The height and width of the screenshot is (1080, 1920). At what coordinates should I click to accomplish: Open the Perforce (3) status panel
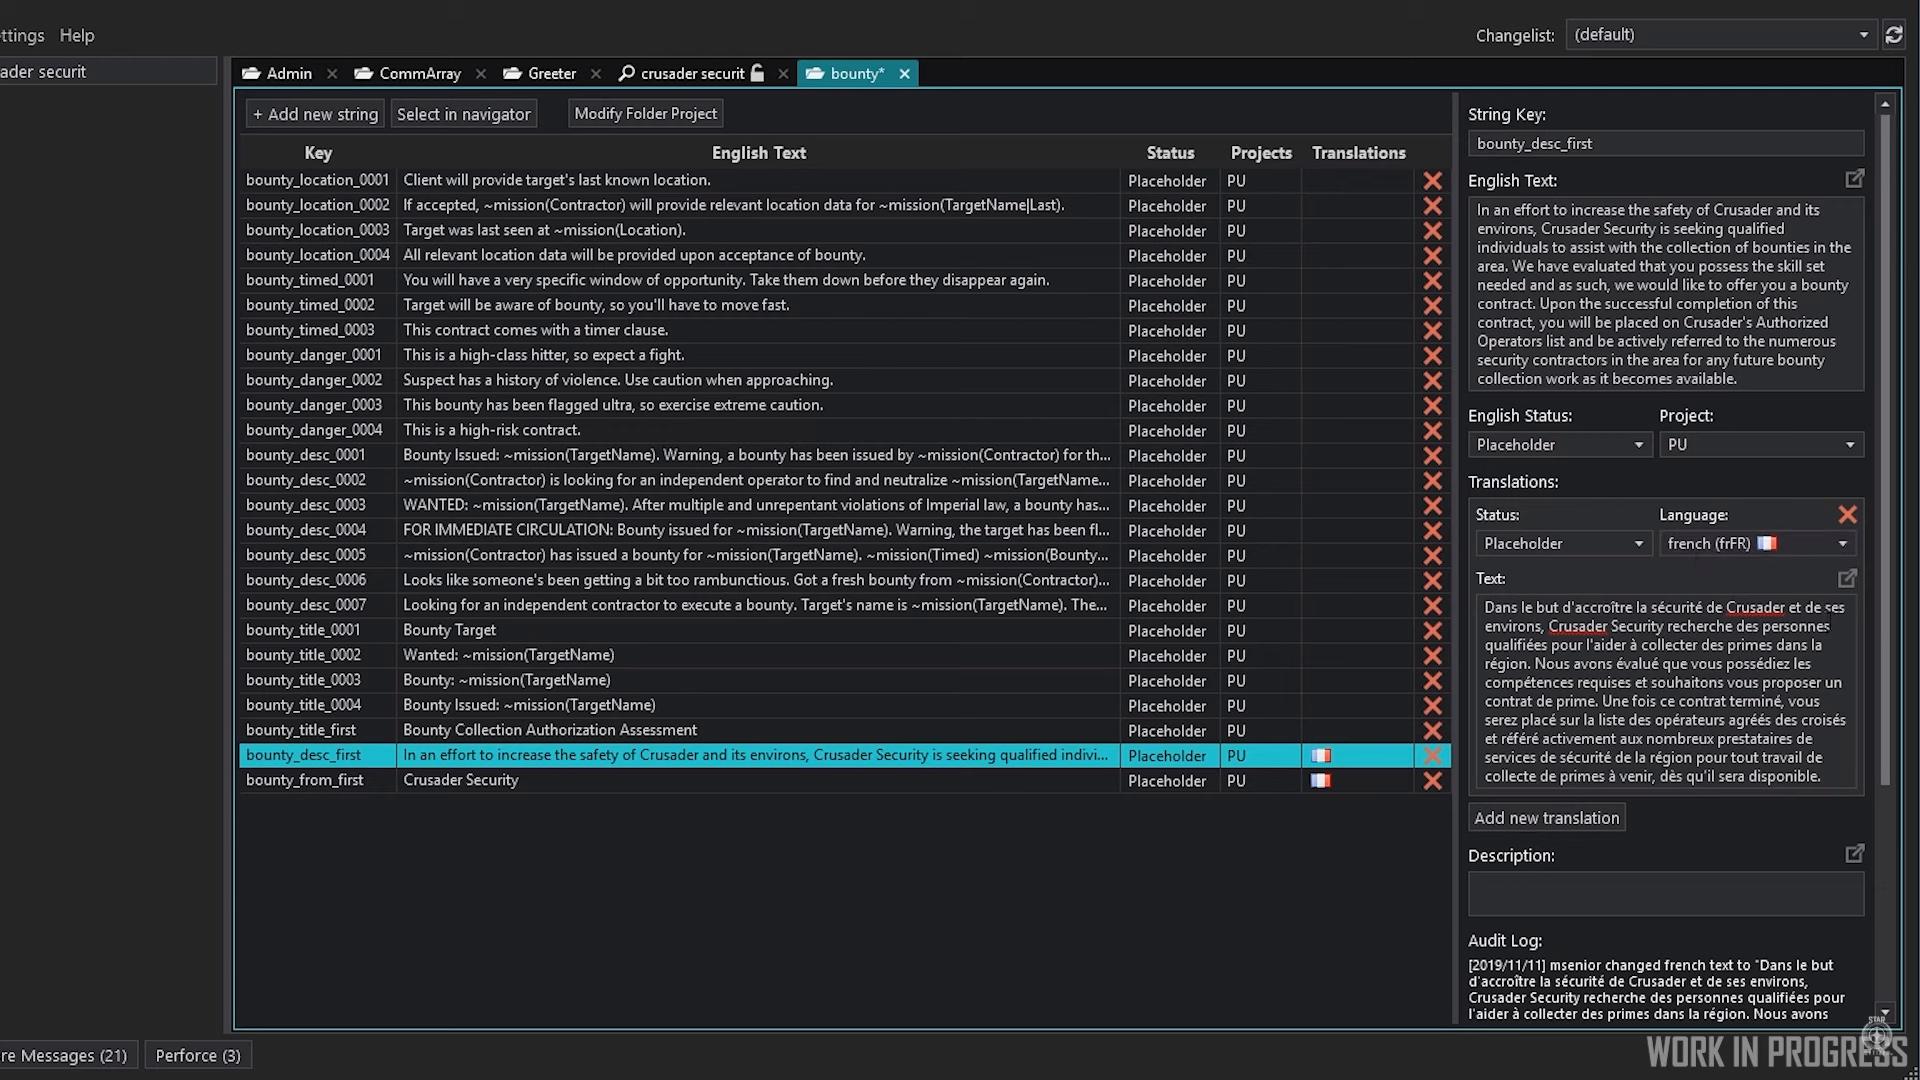click(x=198, y=1055)
